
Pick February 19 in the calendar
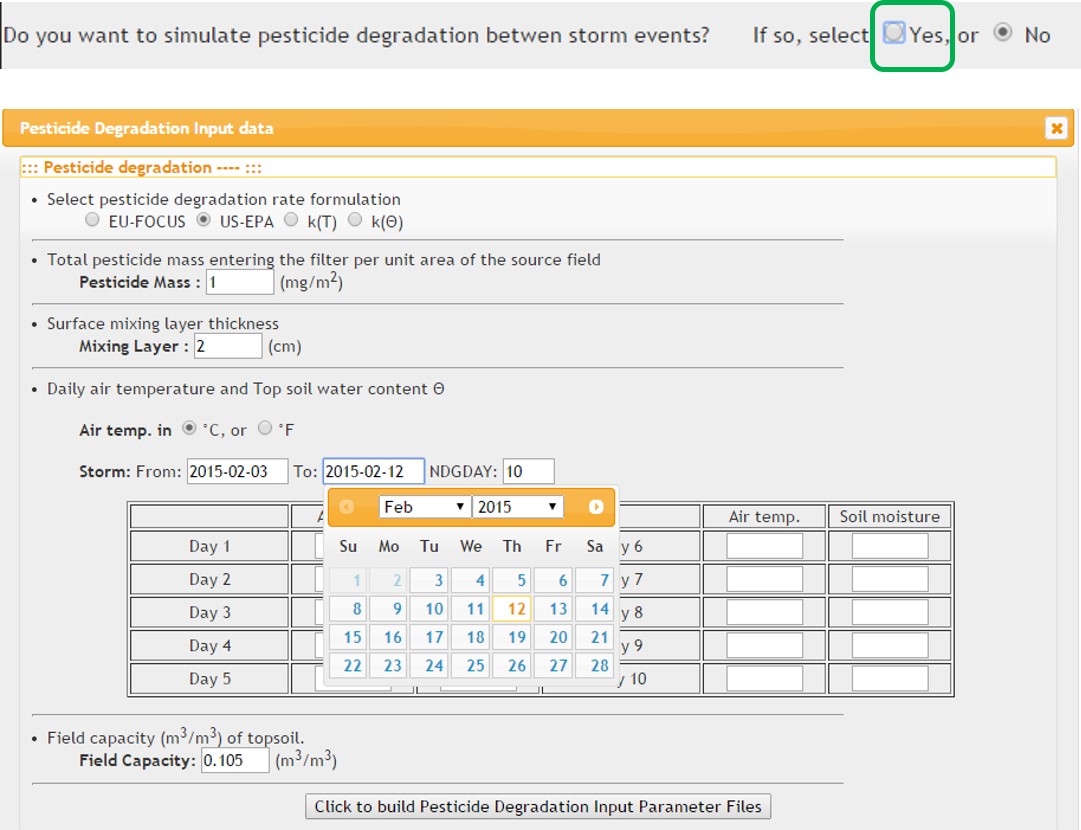click(512, 637)
